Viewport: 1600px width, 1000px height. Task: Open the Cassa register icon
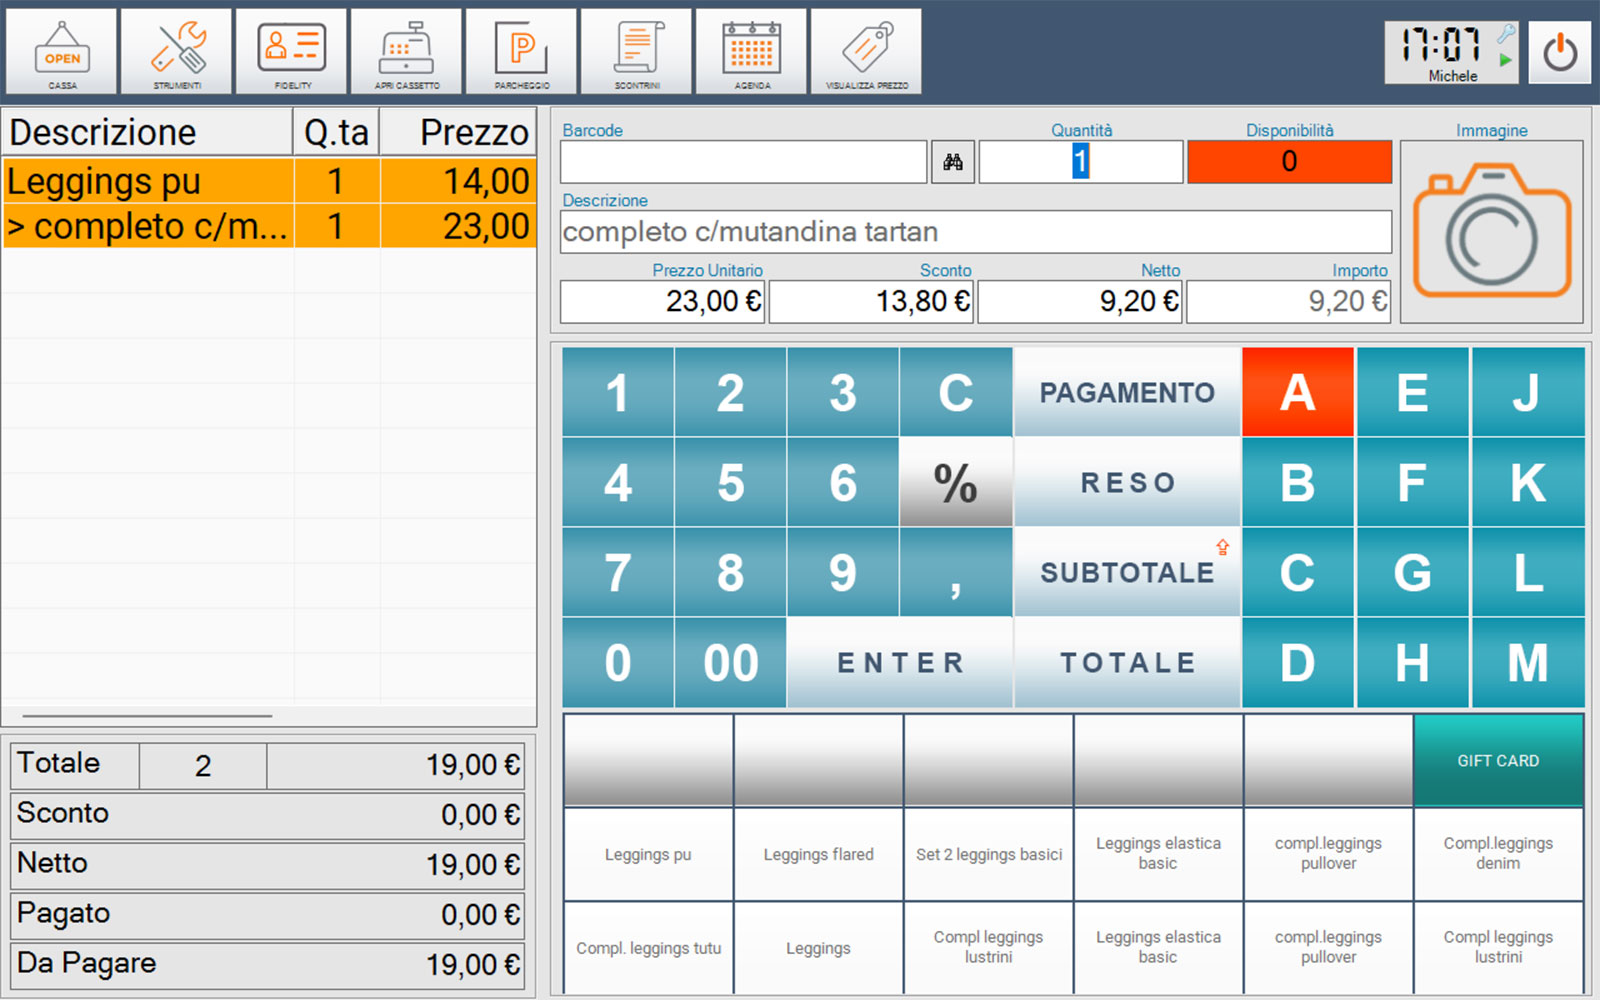click(62, 52)
